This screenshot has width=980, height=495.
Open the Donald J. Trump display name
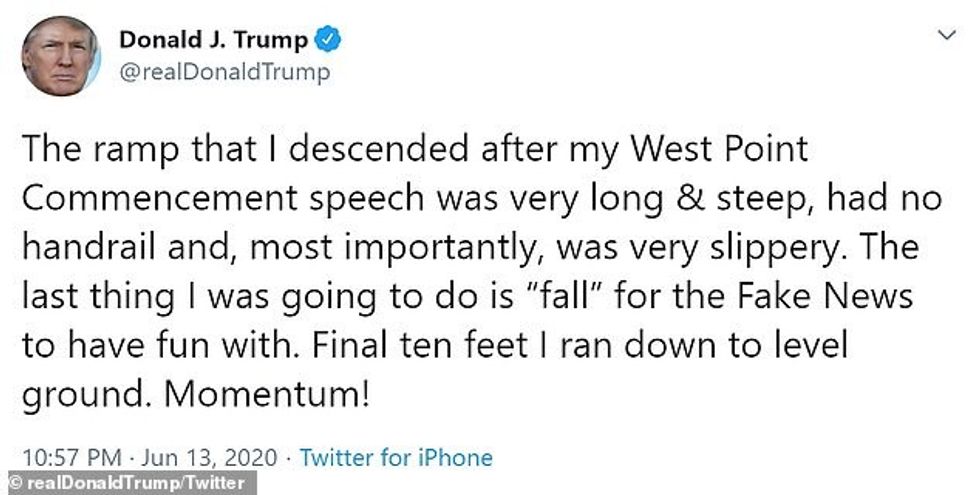click(x=214, y=40)
